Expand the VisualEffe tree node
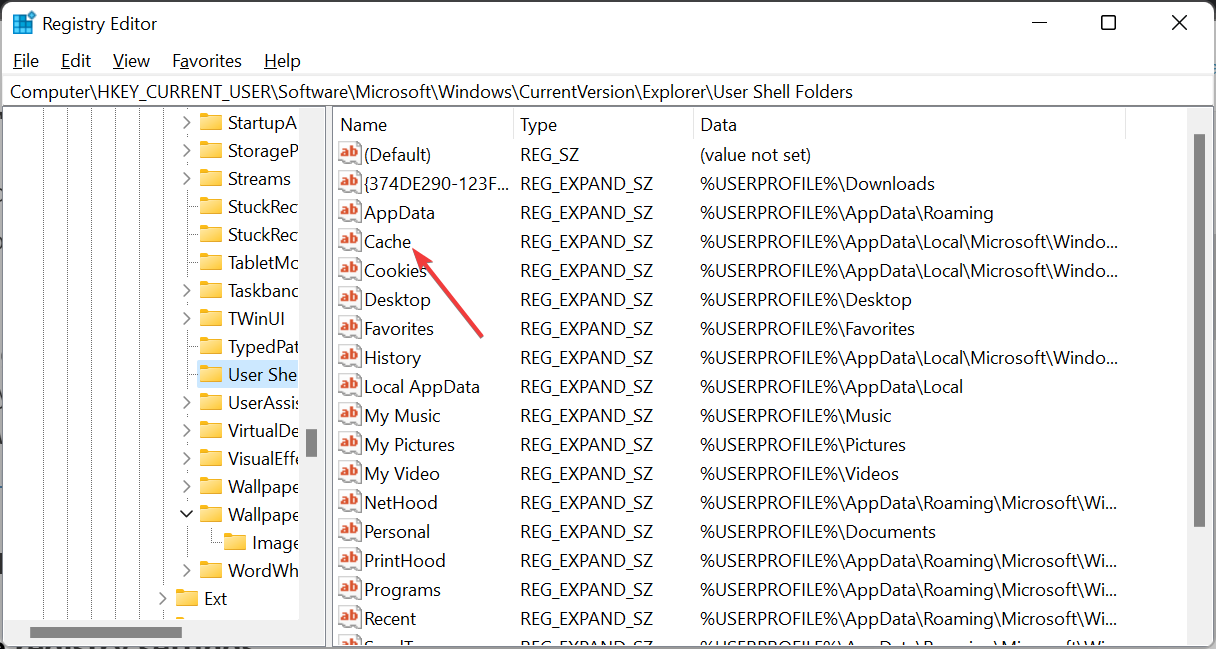The image size is (1216, 649). pyautogui.click(x=186, y=458)
